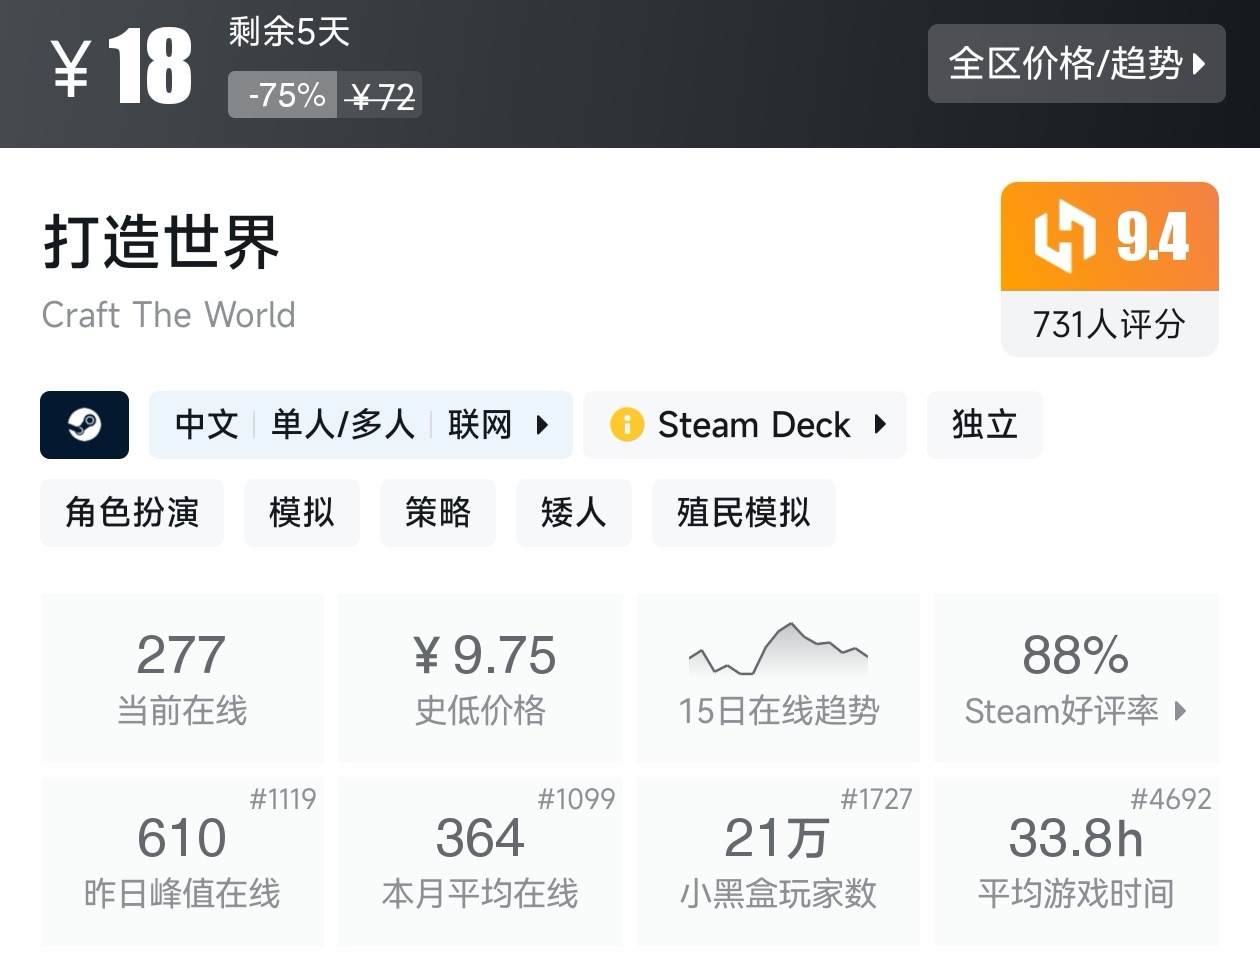Tap the #1099 rank label
This screenshot has height=958, width=1260.
[576, 799]
